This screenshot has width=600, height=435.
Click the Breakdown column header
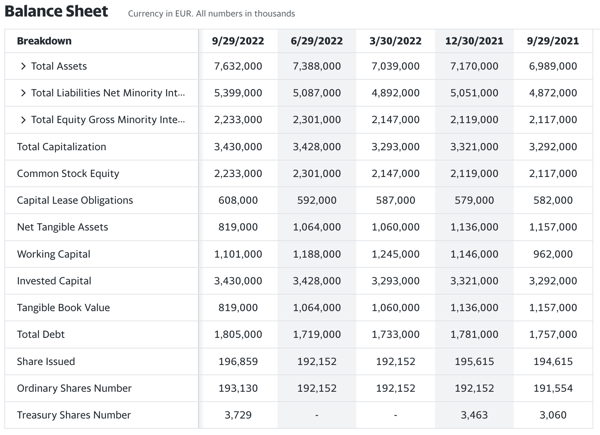[44, 41]
